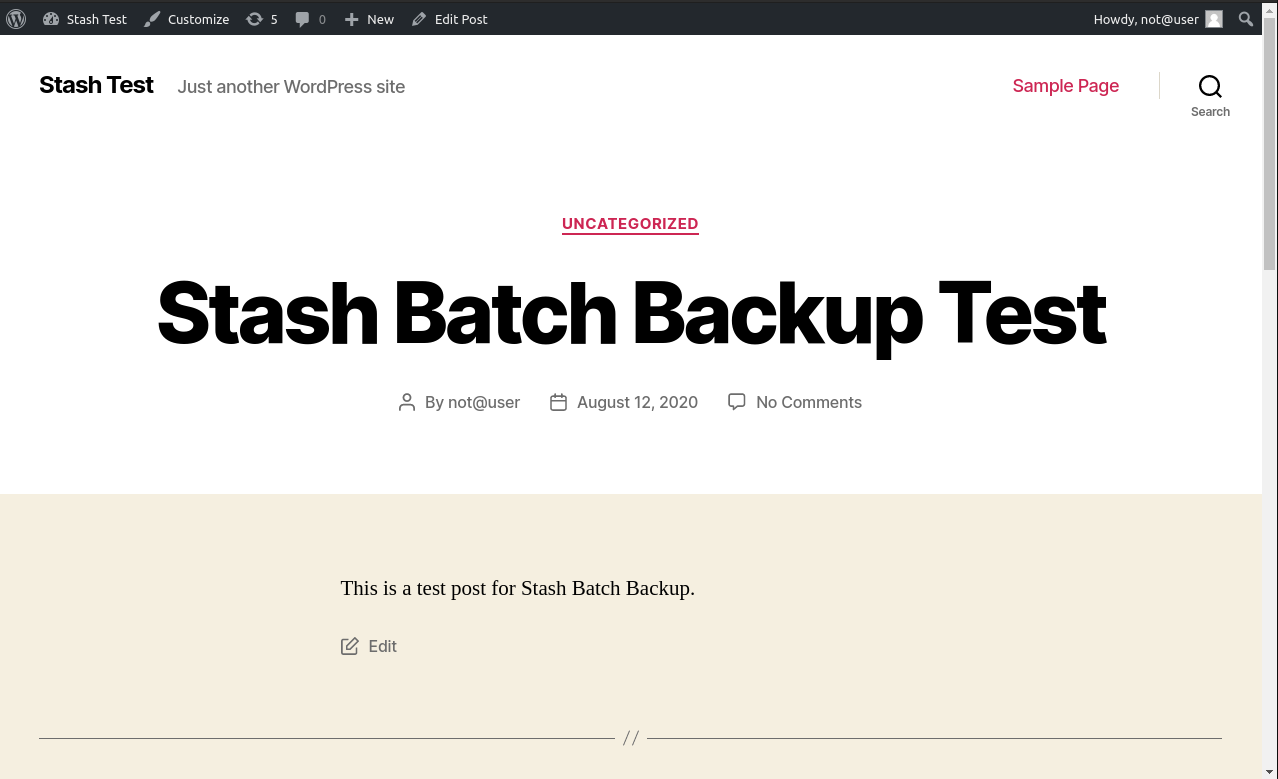Image resolution: width=1278 pixels, height=779 pixels.
Task: Toggle the site Search button
Action: (x=1210, y=95)
